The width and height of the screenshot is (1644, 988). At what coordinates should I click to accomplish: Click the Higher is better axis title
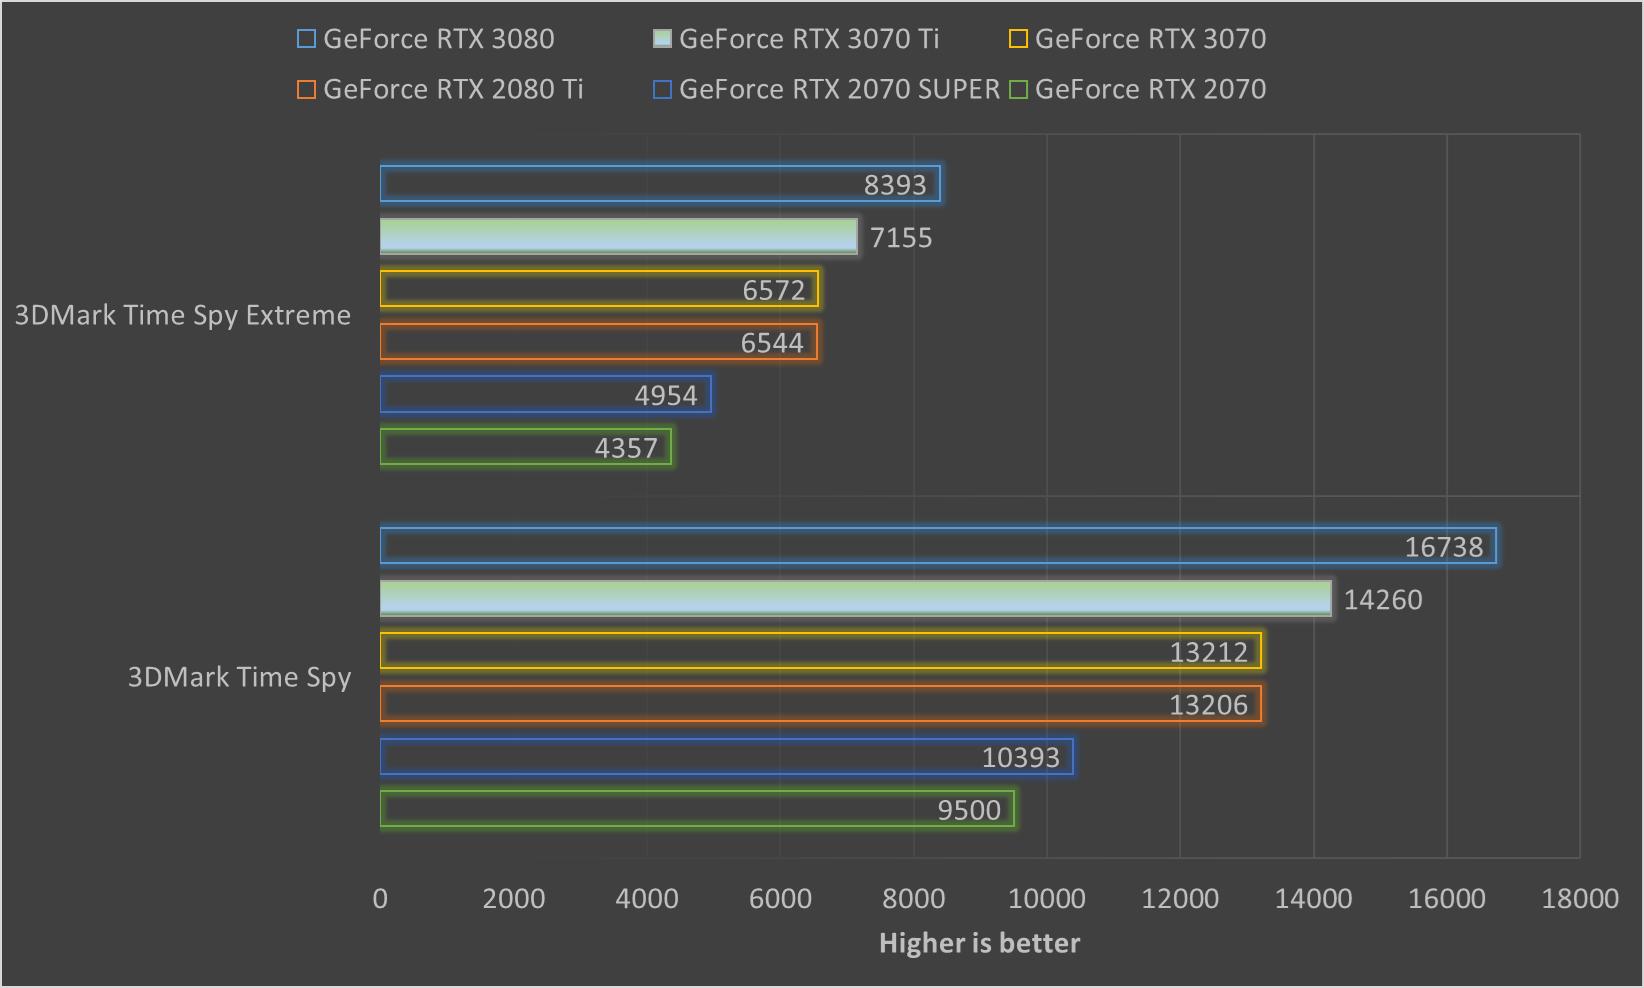978,942
